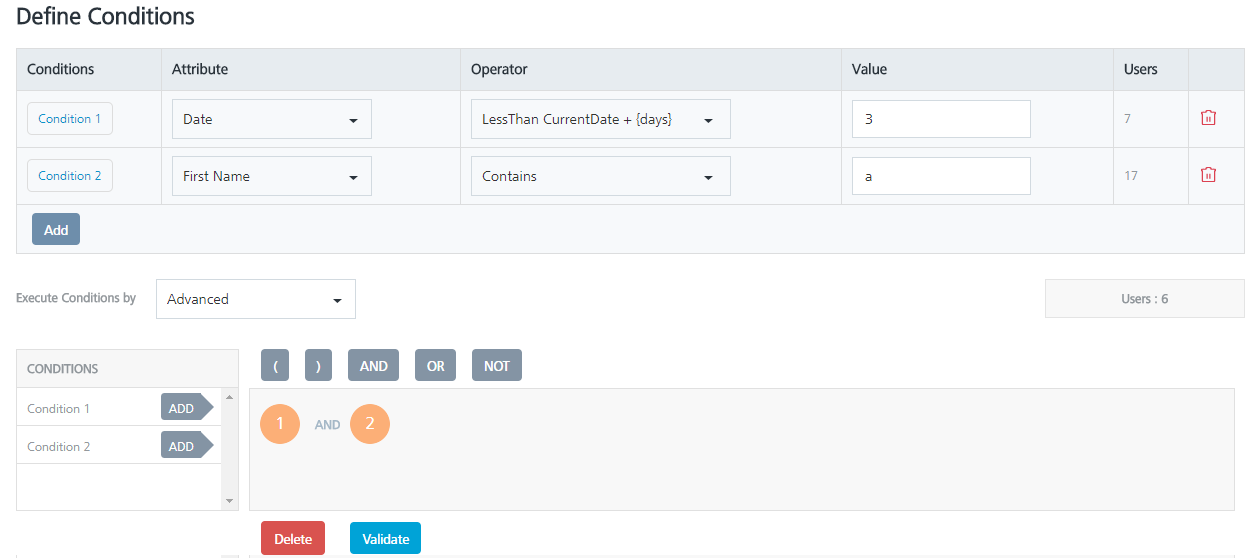
Task: Select orange circle token 1
Action: tap(280, 424)
